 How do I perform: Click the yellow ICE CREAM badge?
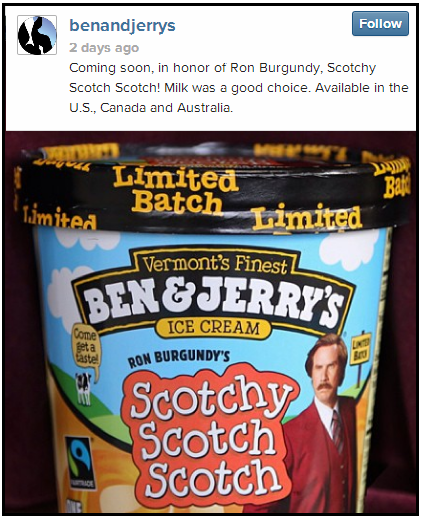click(213, 327)
